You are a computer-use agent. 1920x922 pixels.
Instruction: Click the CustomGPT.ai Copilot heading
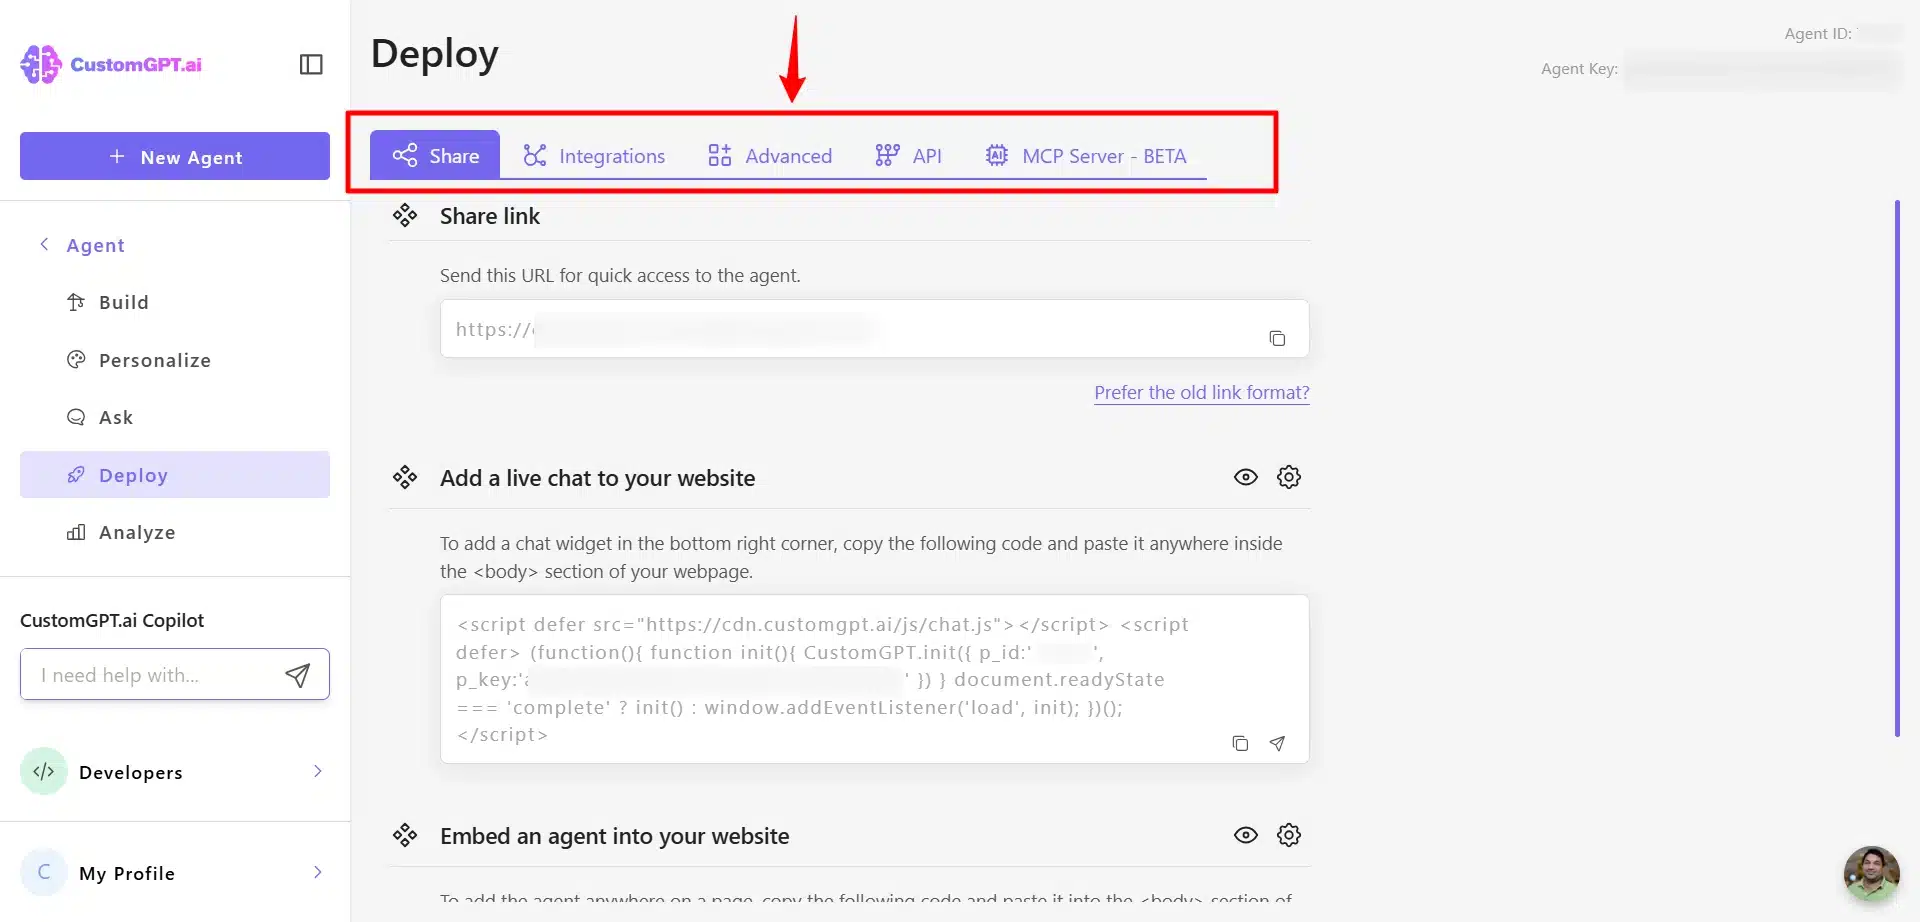click(x=112, y=620)
